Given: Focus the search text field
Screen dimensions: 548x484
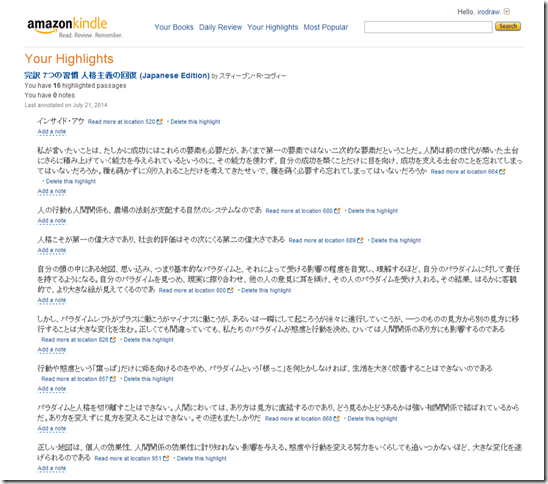Looking at the screenshot, I should tap(428, 27).
